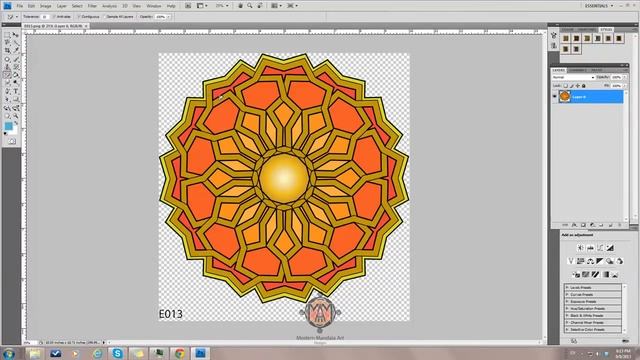Click the foreground blue color swatch

coord(8,126)
